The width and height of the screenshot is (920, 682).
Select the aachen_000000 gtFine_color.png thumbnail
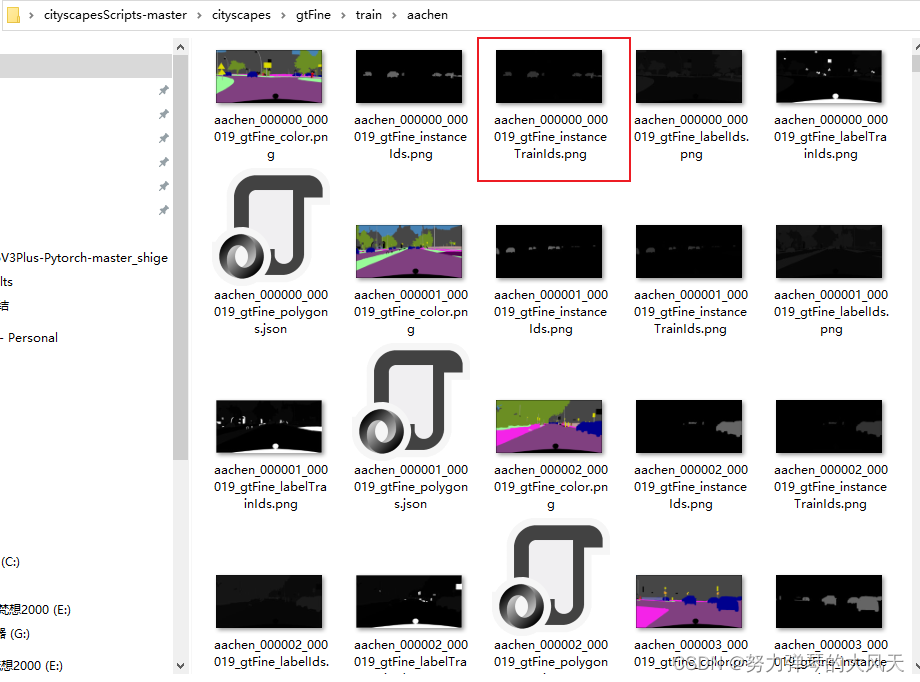pyautogui.click(x=270, y=74)
